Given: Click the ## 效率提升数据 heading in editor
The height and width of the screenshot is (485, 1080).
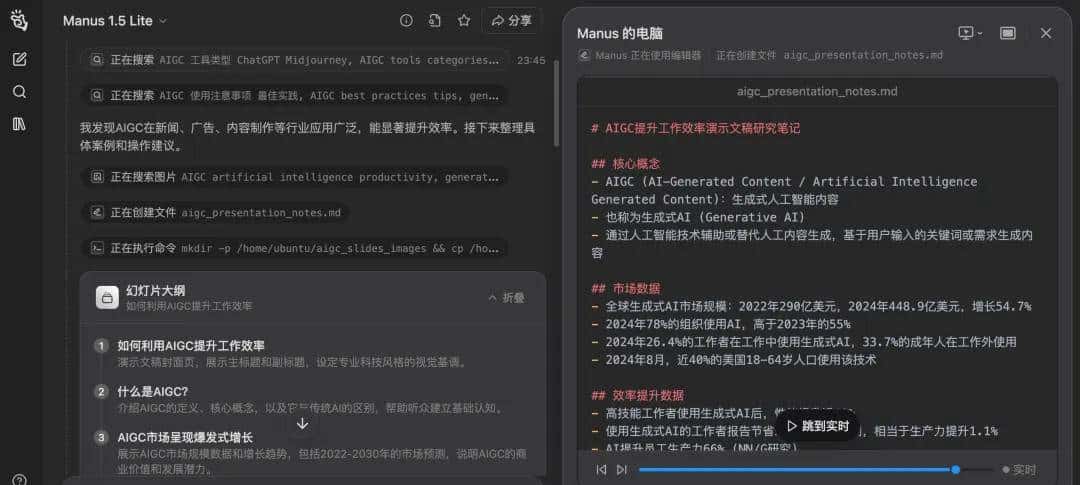Looking at the screenshot, I should 637,395.
